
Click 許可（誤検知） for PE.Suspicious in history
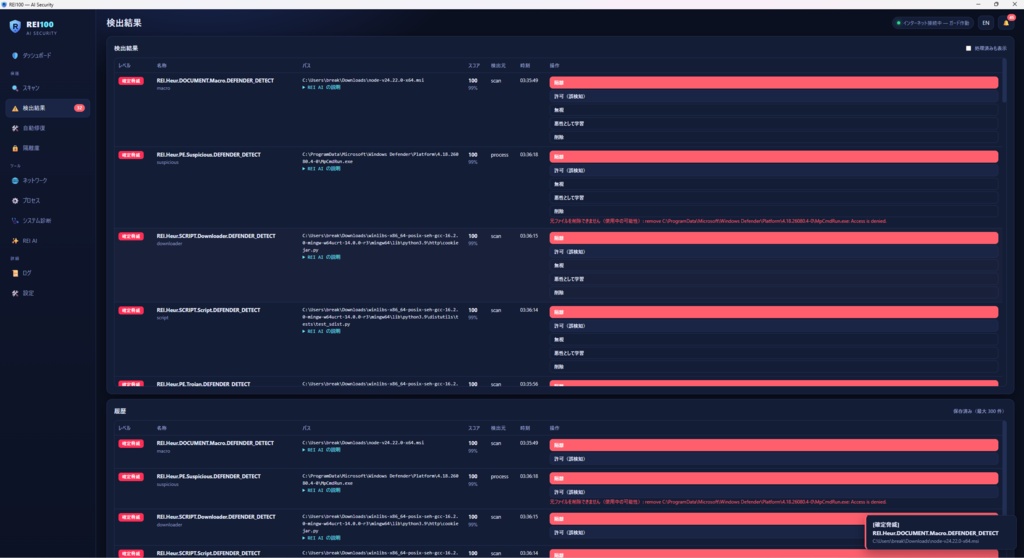coord(773,492)
